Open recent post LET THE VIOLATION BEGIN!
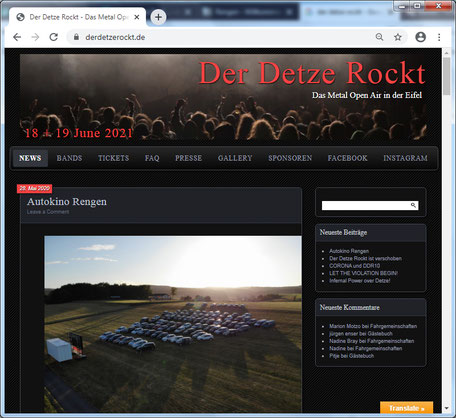Image resolution: width=456 pixels, height=418 pixels. [x=363, y=273]
